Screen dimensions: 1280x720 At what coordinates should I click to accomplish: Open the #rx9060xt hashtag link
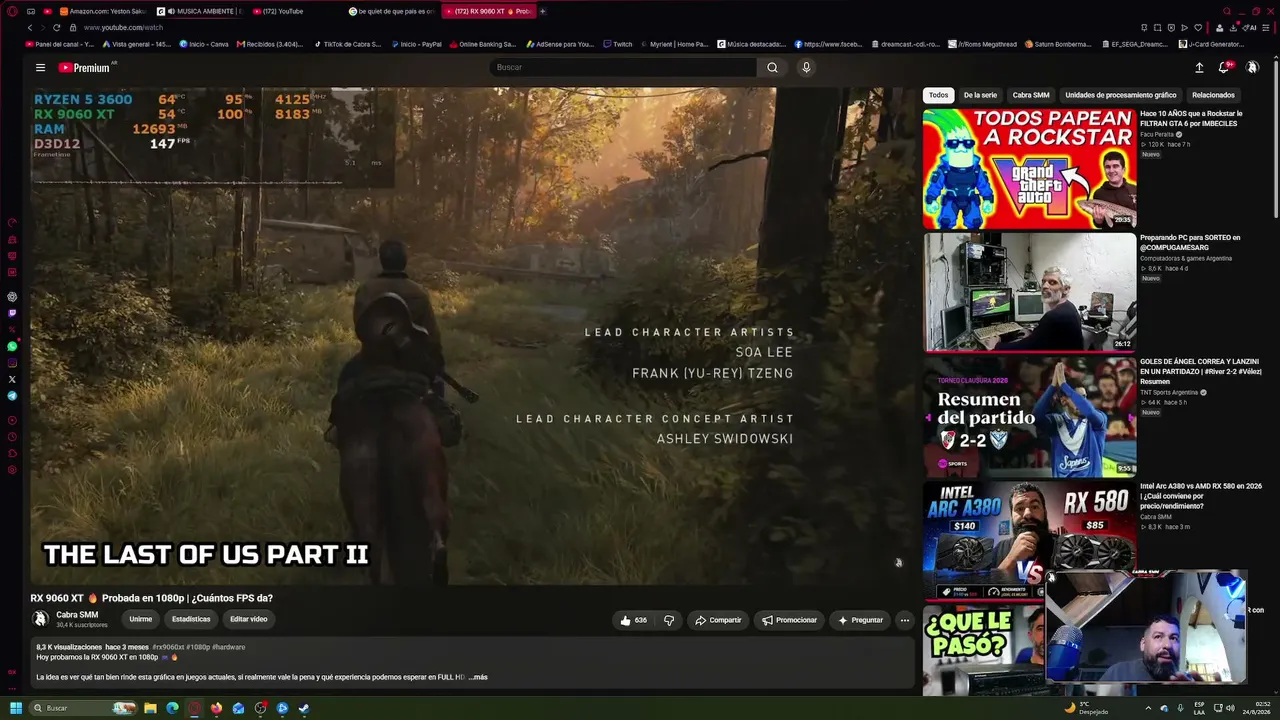click(x=169, y=647)
